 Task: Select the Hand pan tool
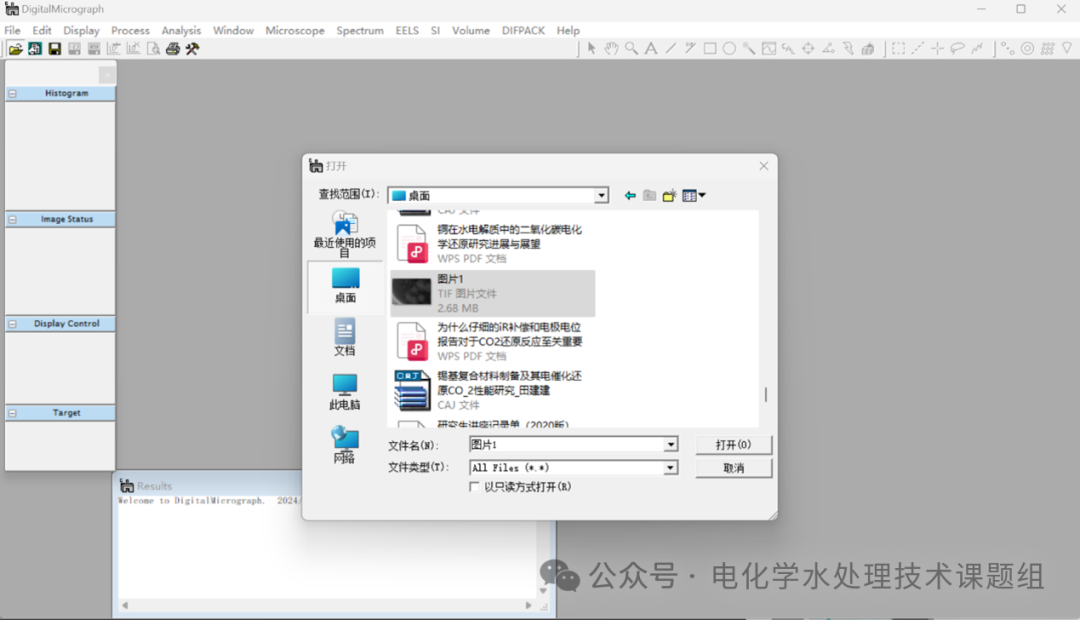[612, 48]
